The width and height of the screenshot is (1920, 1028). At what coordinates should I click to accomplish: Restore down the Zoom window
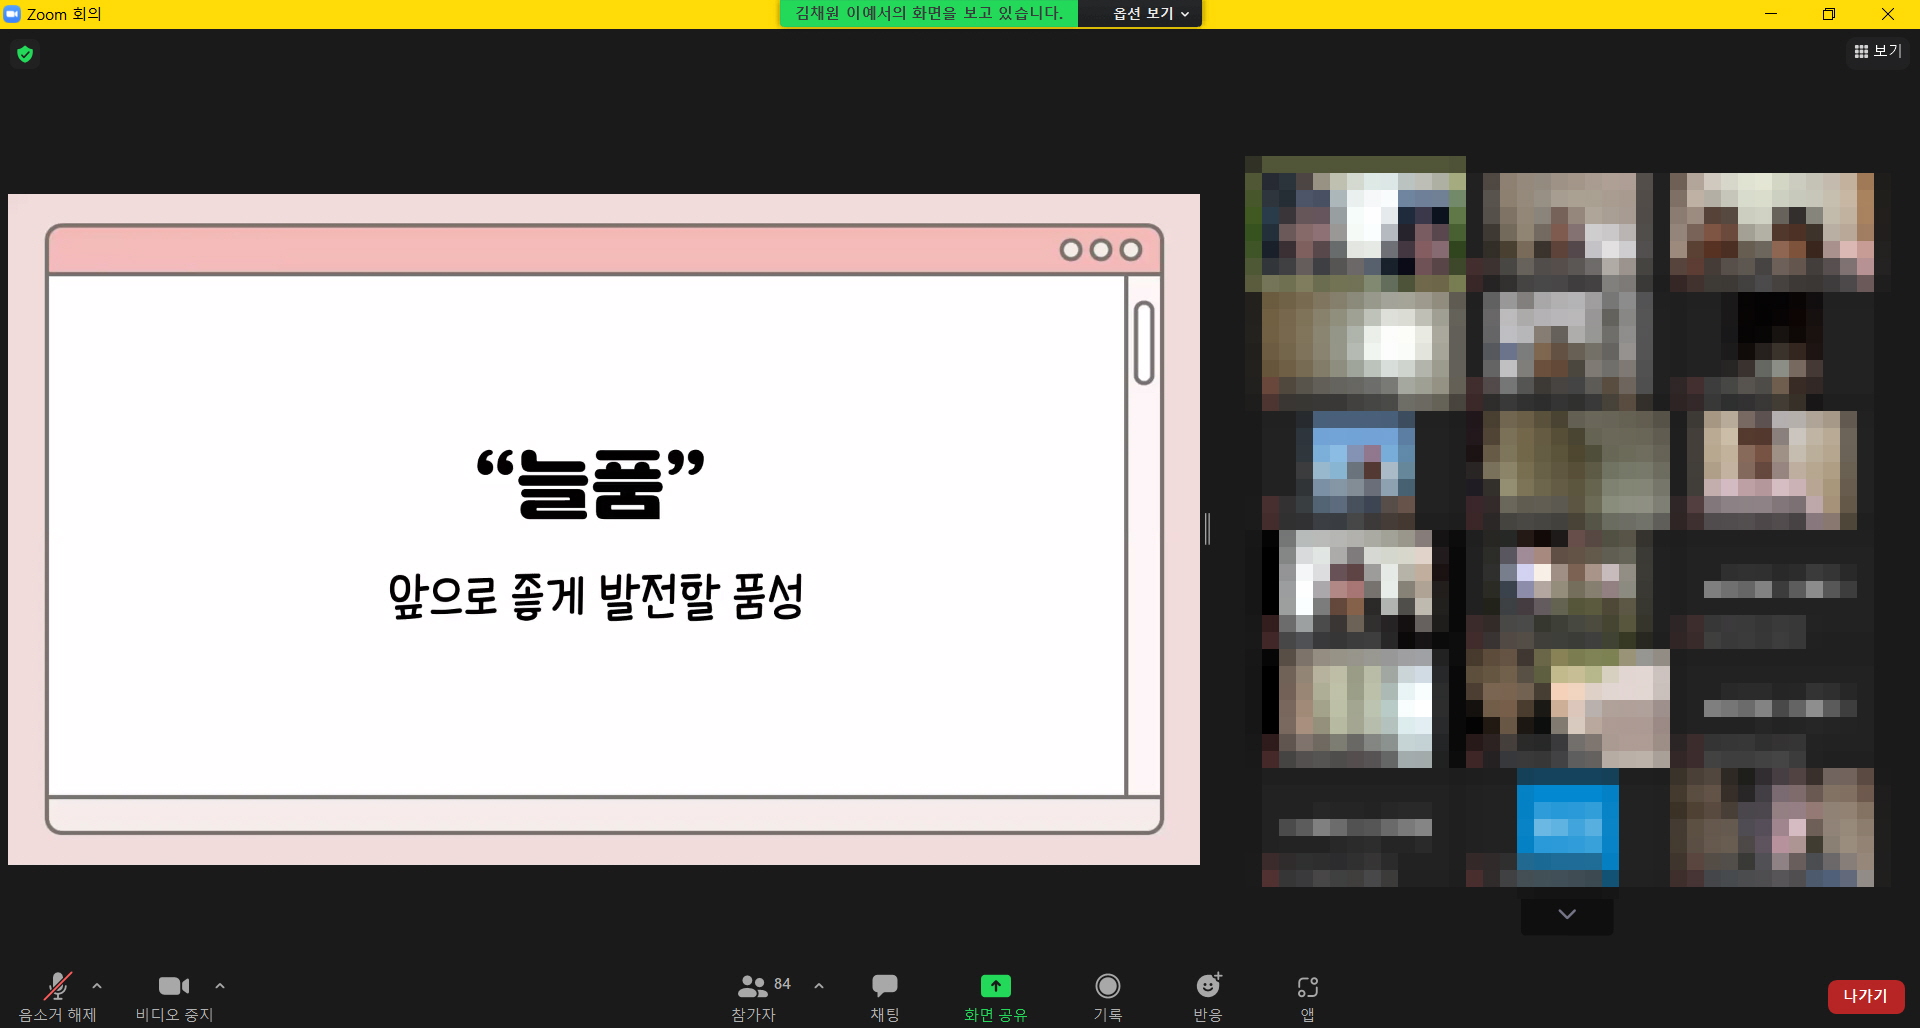pyautogui.click(x=1828, y=14)
